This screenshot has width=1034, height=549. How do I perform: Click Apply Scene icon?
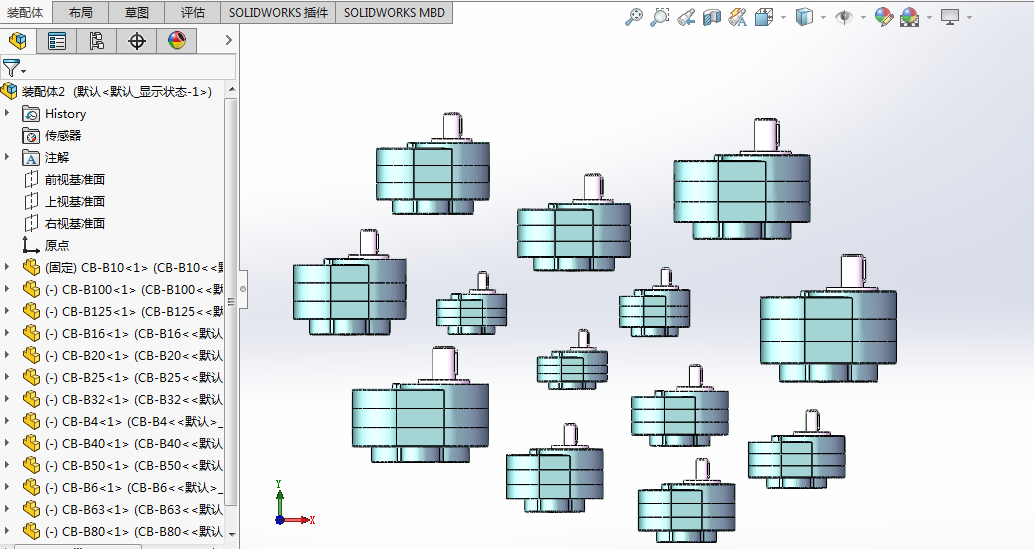pyautogui.click(x=909, y=17)
